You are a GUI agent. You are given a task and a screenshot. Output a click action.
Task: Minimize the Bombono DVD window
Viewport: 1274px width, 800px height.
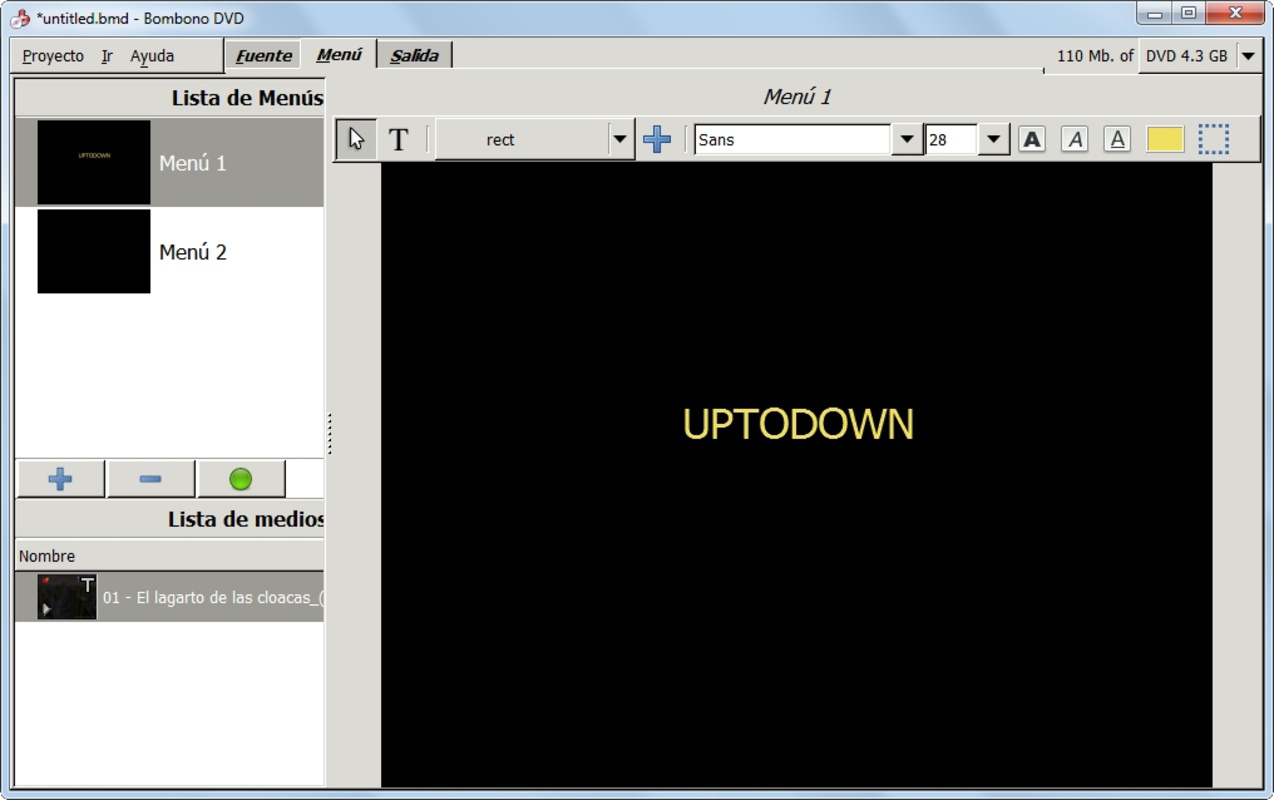(x=1154, y=14)
